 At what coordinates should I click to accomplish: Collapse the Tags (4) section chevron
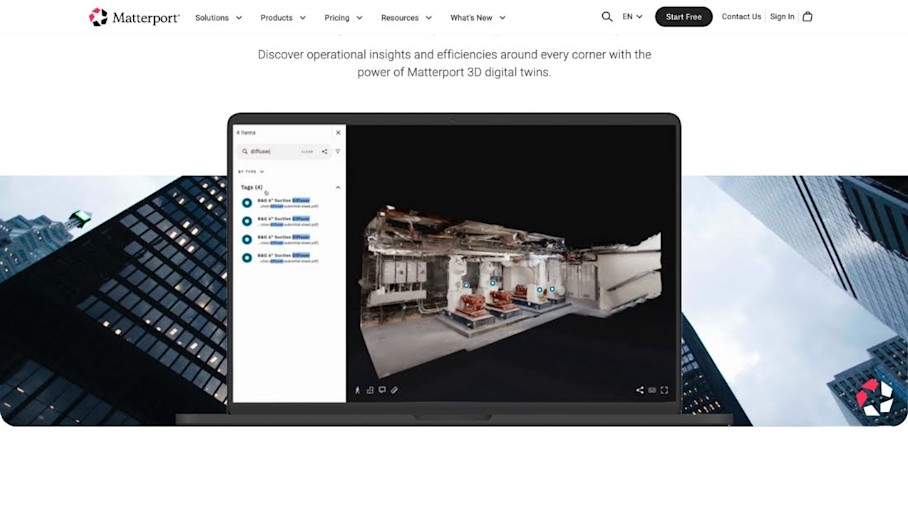point(338,187)
